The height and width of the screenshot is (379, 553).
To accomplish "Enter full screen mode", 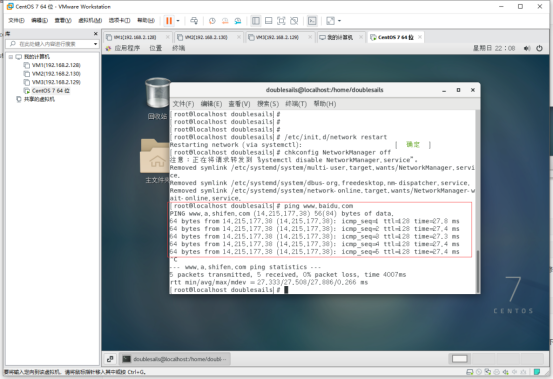I will pyautogui.click(x=281, y=21).
